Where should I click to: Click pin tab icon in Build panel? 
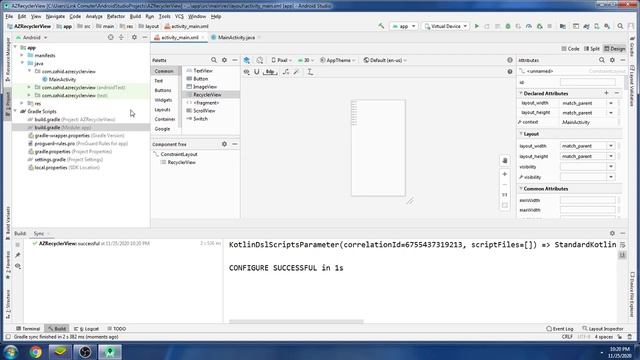pyautogui.click(x=18, y=255)
